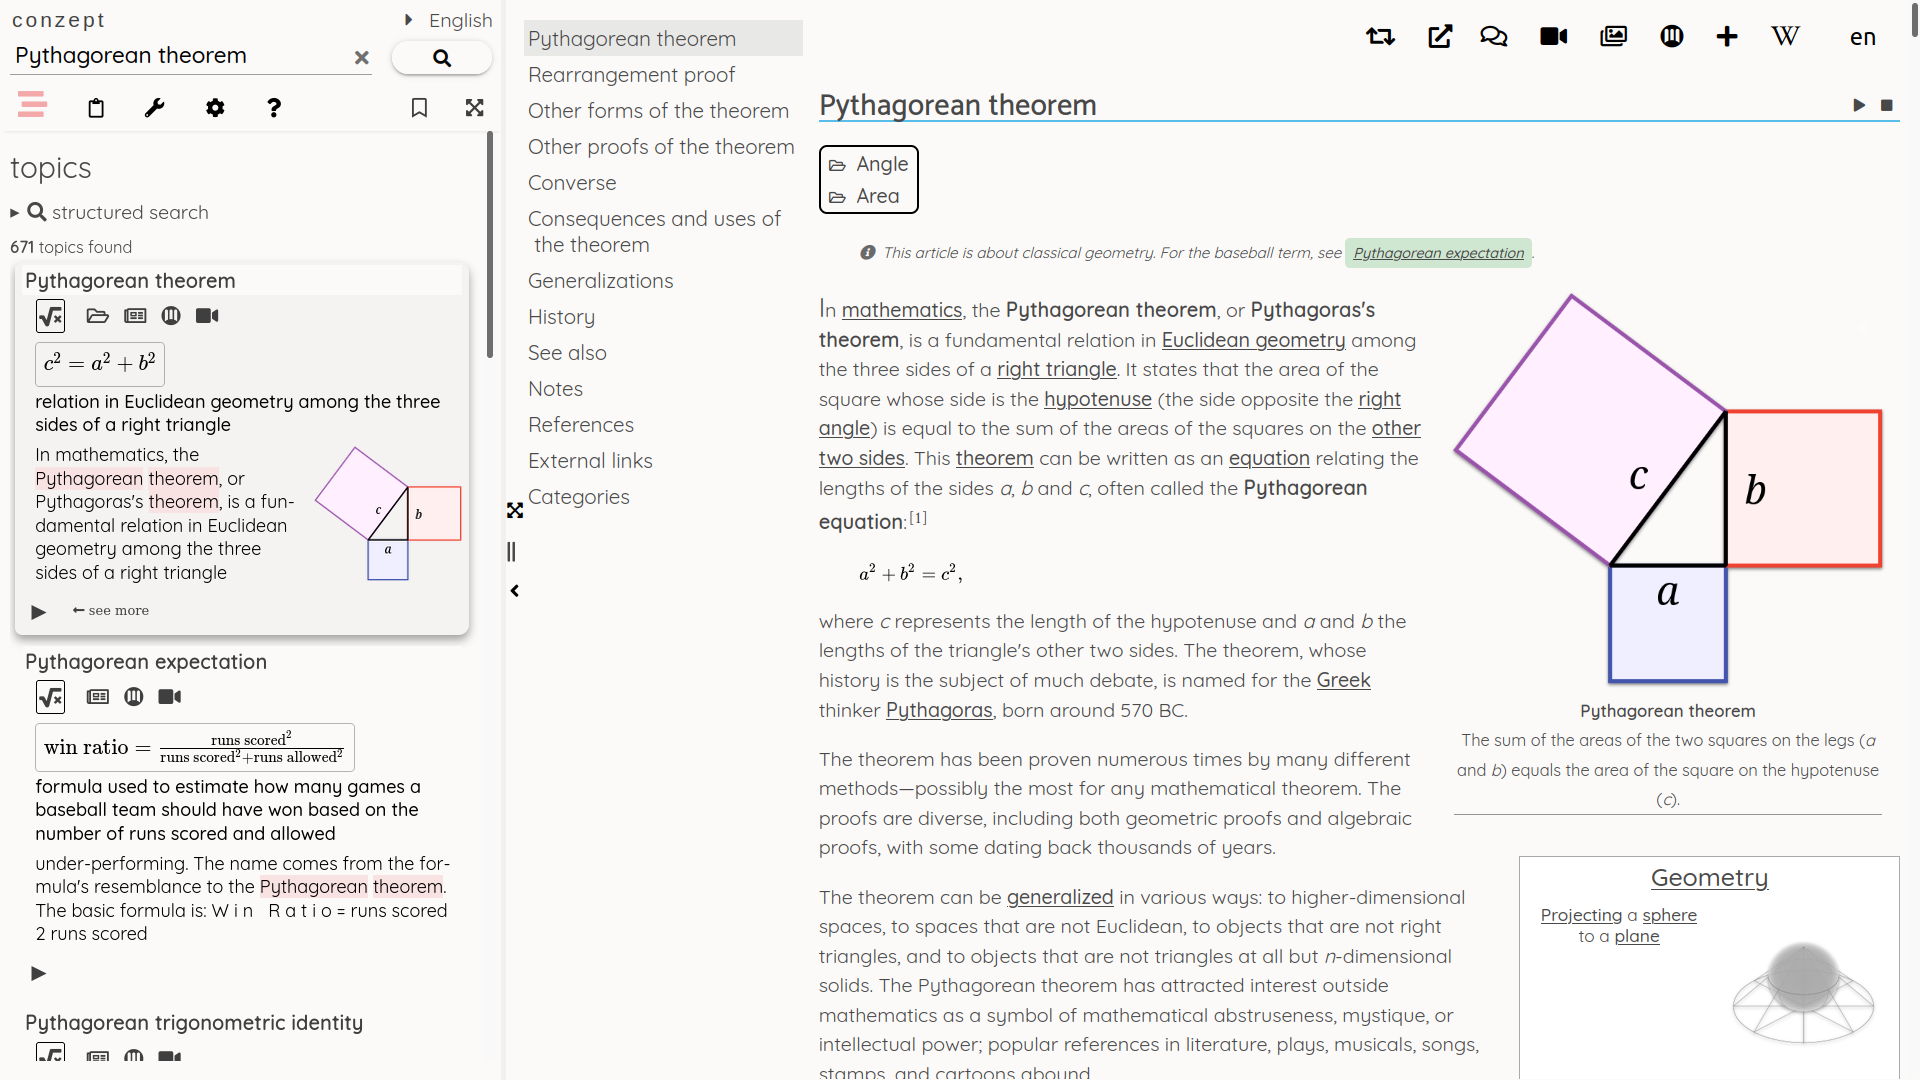This screenshot has height=1080, width=1920.
Task: Click news icon on Pythagorean theorem card
Action: 135,316
